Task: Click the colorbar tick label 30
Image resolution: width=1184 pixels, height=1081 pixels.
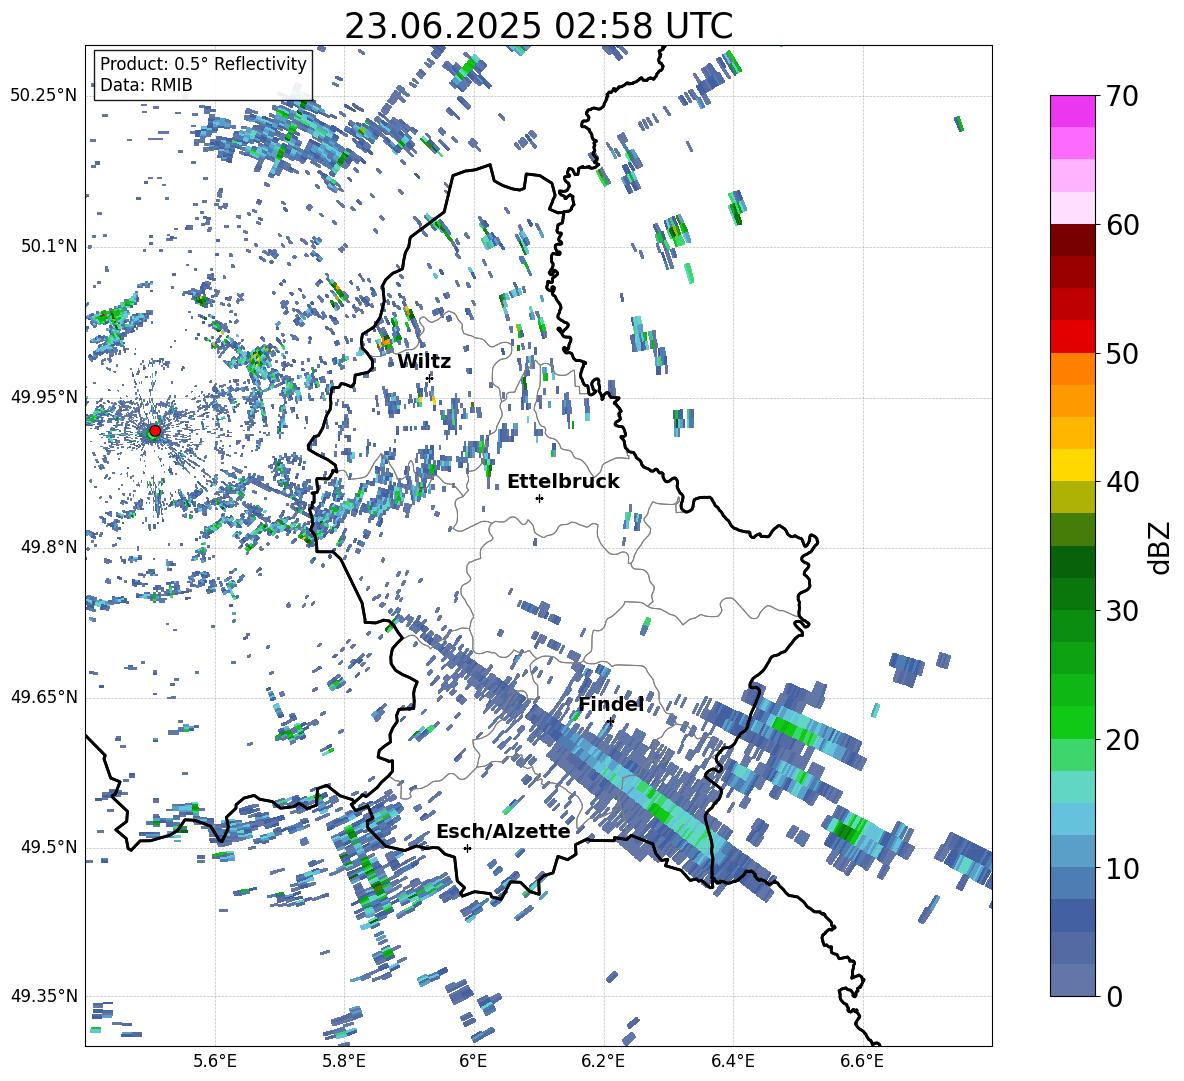Action: point(1122,611)
